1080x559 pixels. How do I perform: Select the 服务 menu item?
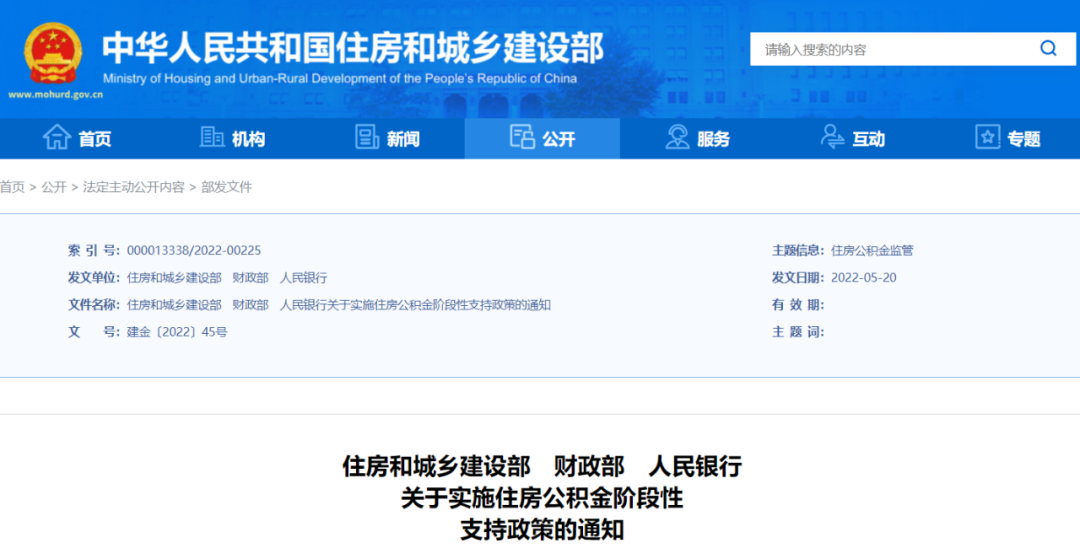pyautogui.click(x=714, y=139)
